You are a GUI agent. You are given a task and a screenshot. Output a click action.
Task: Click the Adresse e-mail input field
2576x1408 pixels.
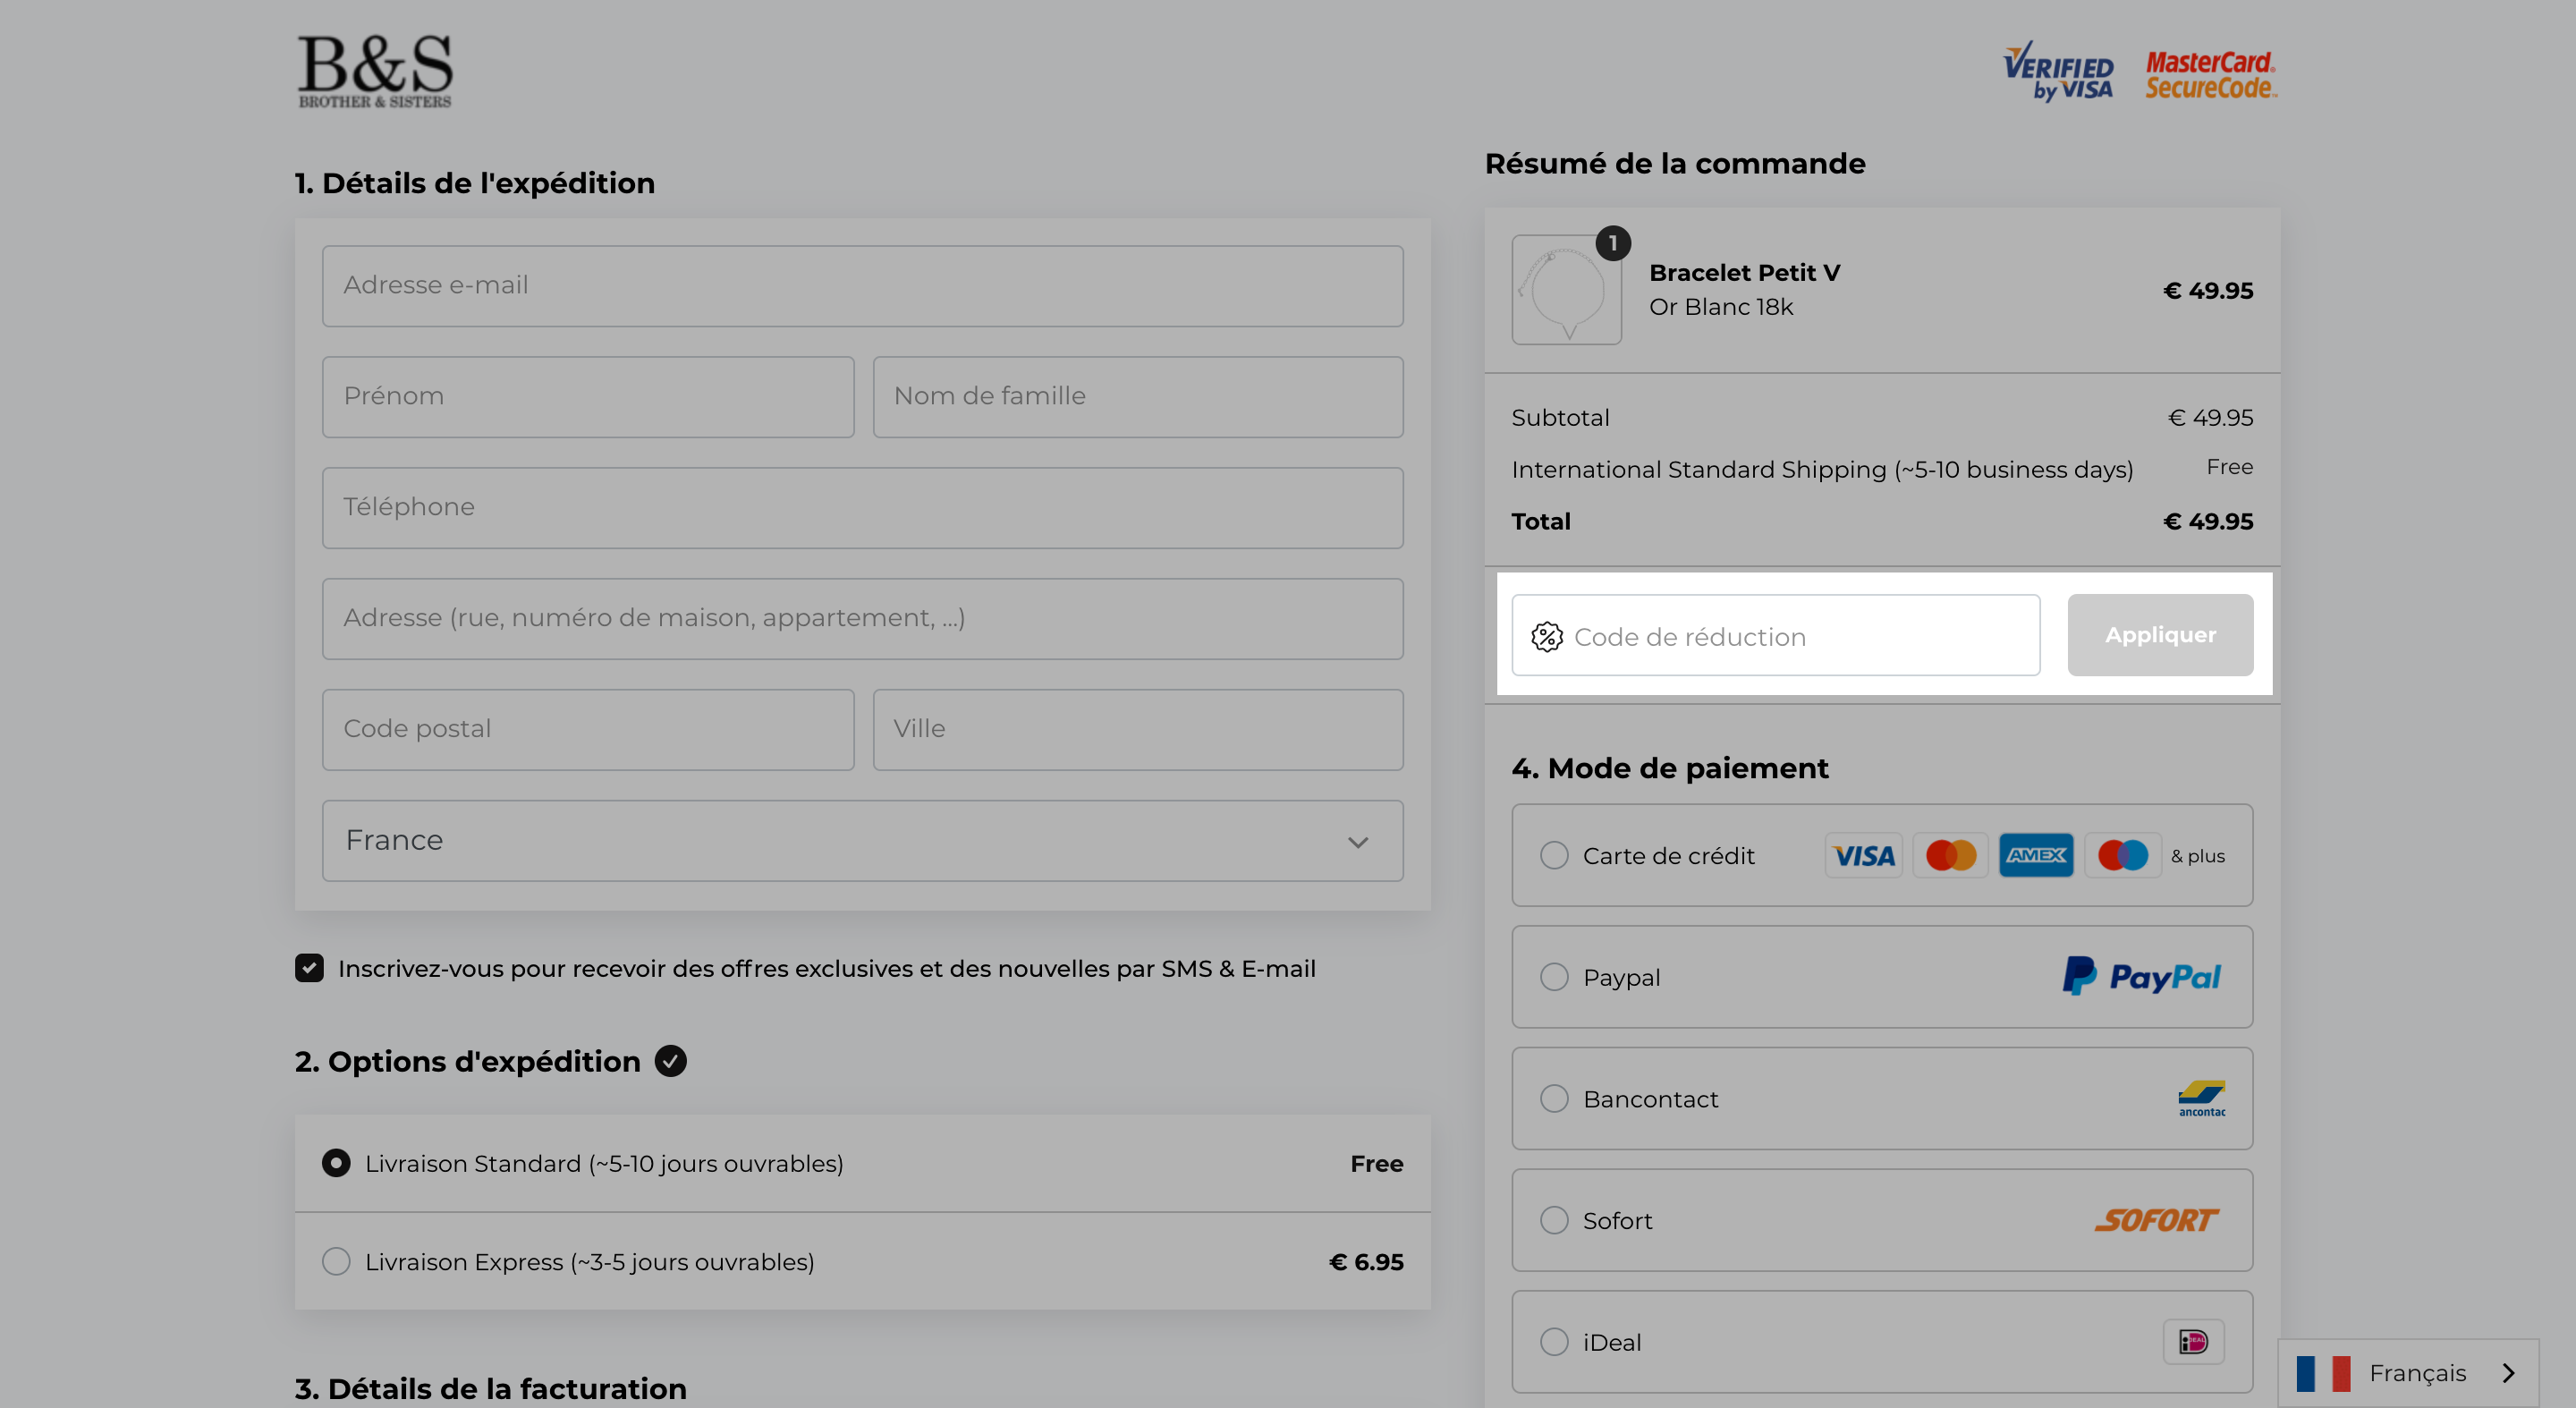862,286
